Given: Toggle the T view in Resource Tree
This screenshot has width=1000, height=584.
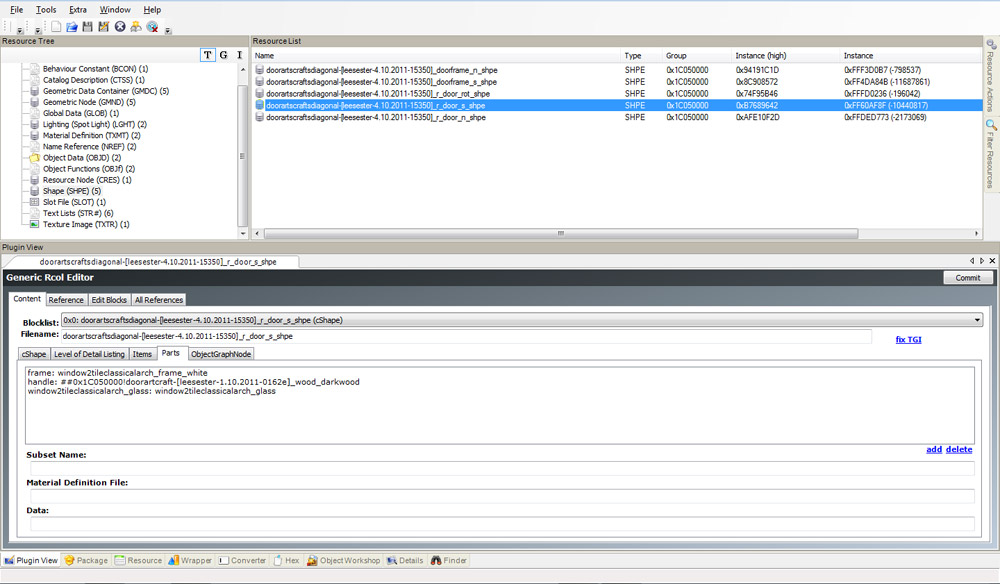Looking at the screenshot, I should pos(208,55).
